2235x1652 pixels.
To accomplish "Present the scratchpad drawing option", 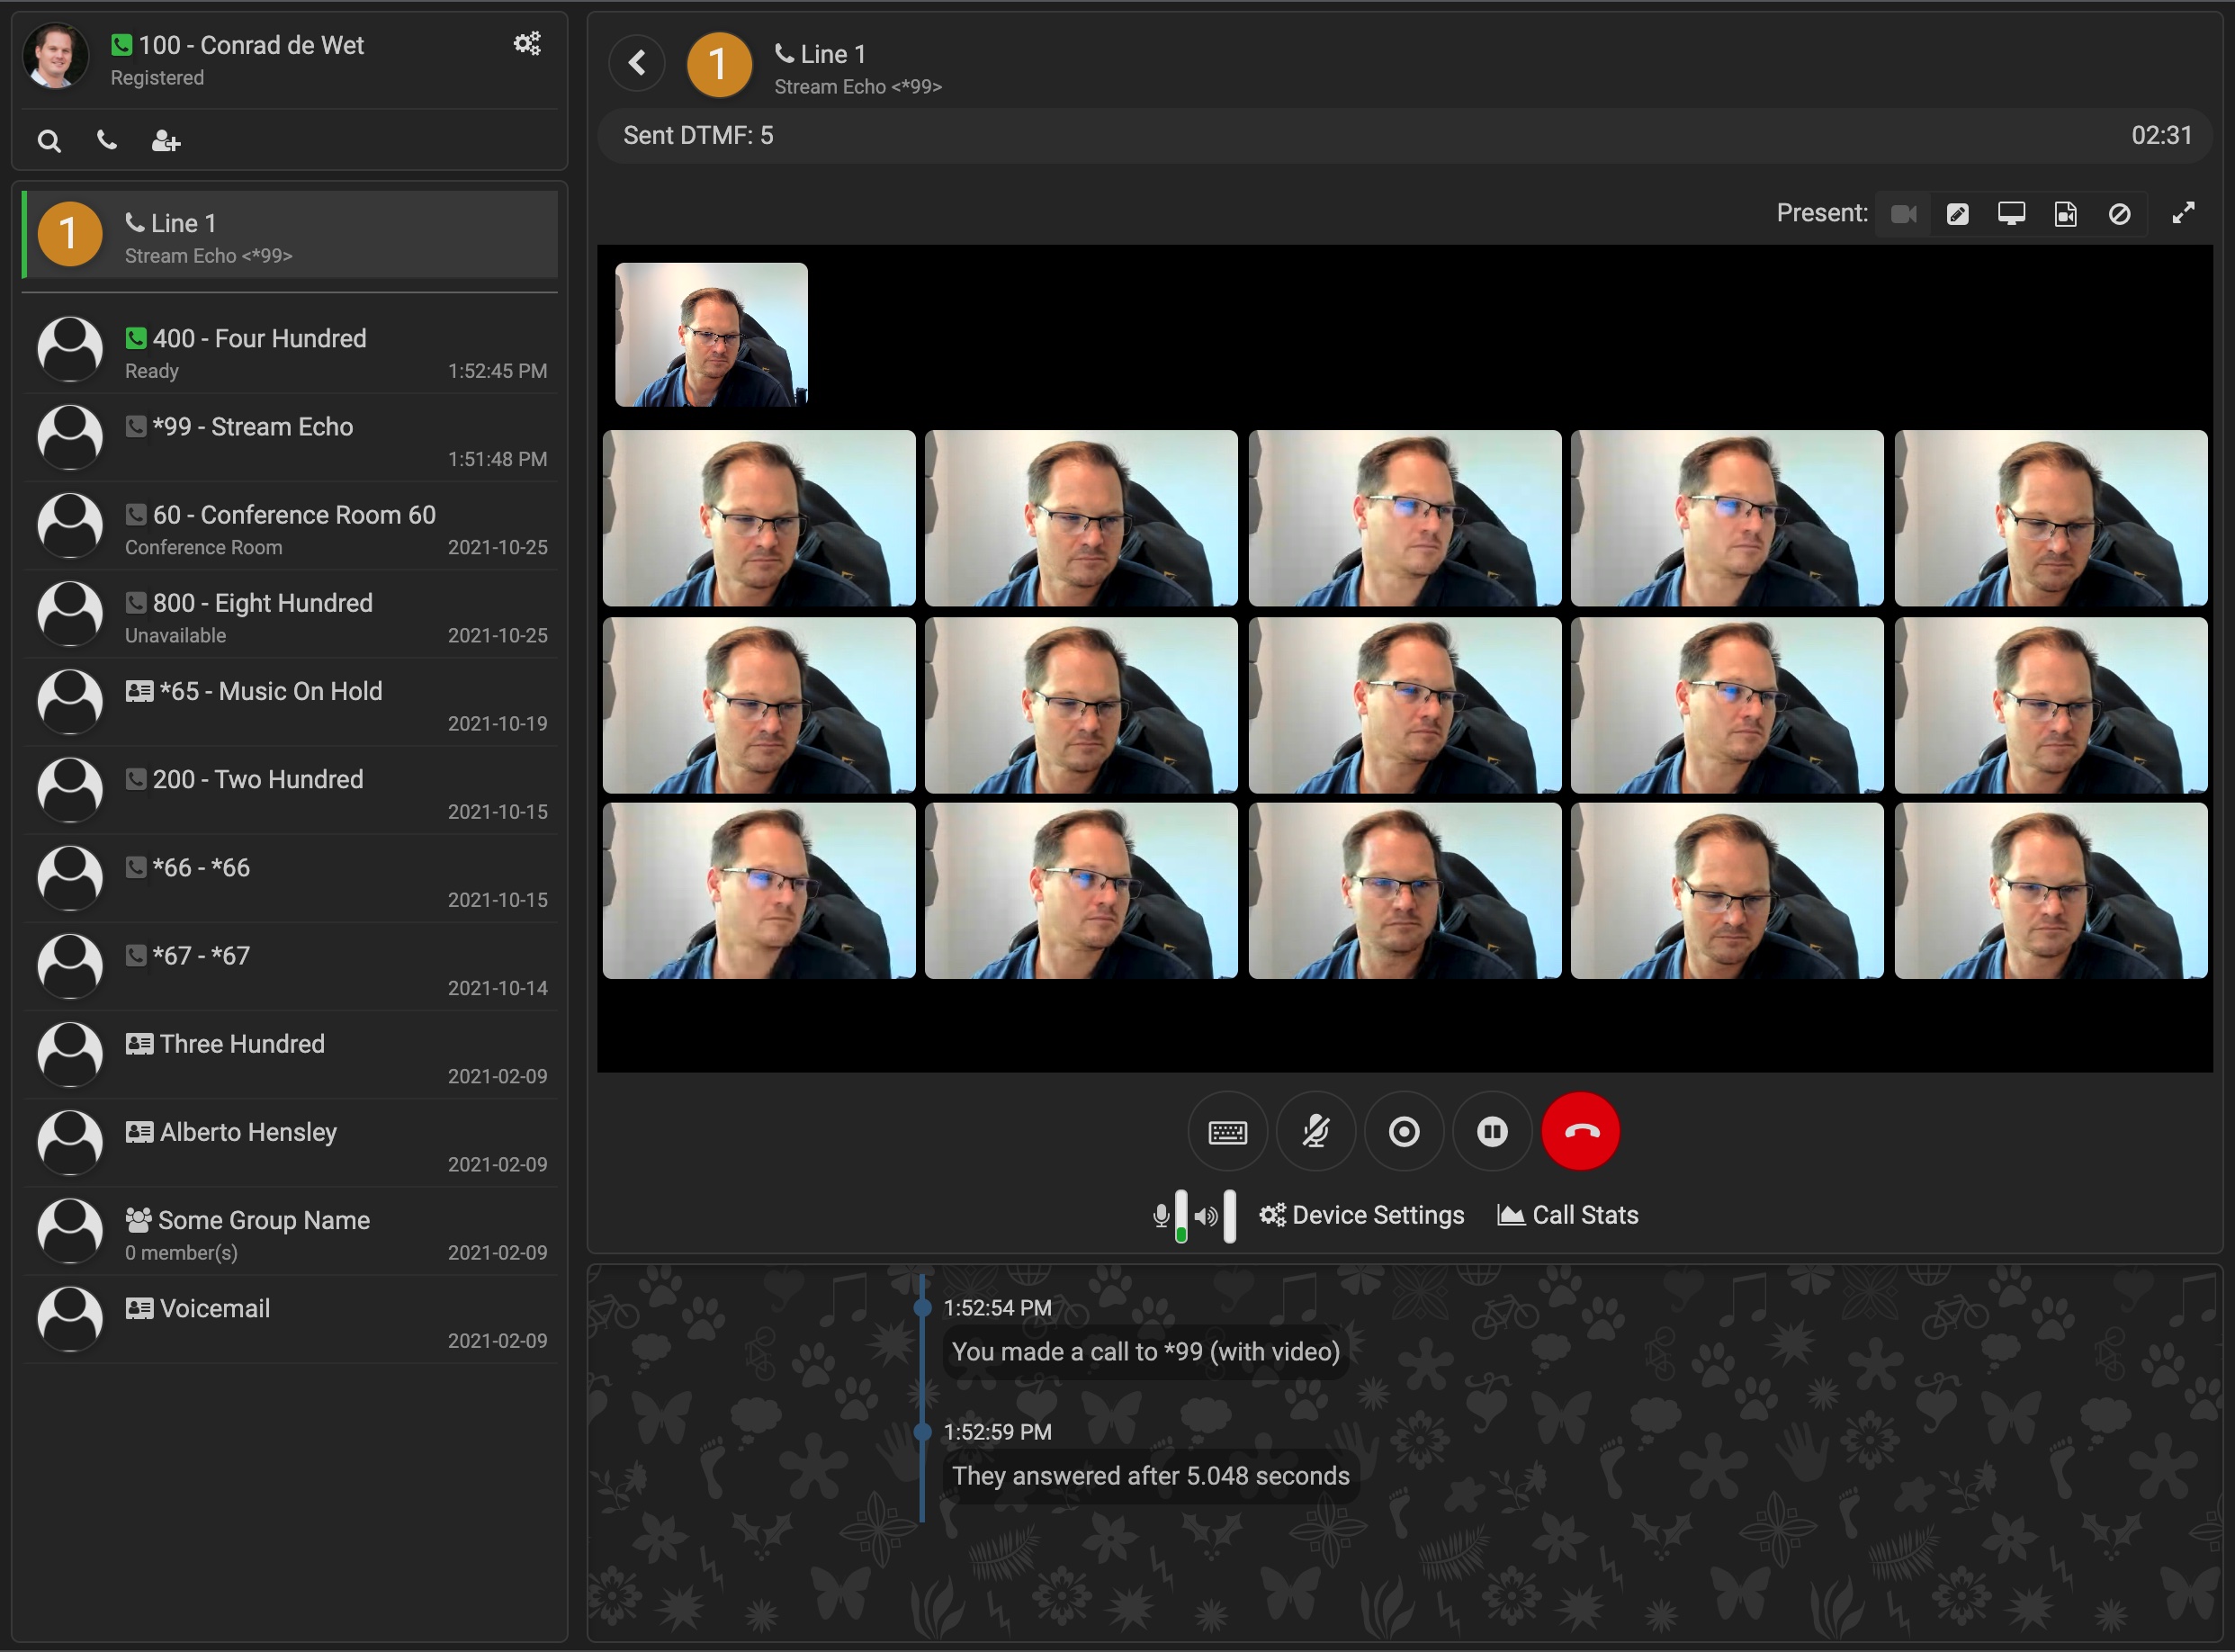I will click(1957, 214).
